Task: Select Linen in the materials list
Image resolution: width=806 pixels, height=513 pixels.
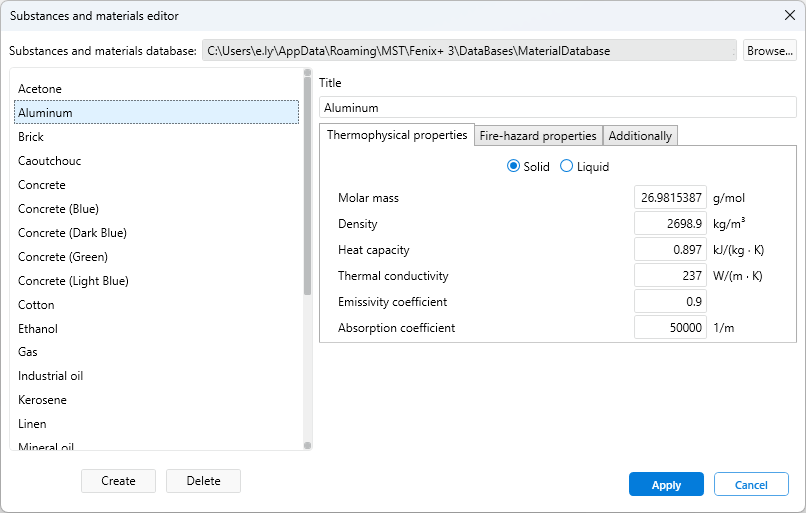Action: tap(156, 424)
